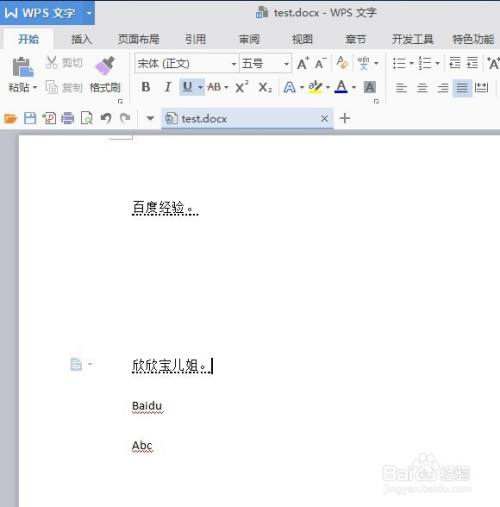Add a new document tab
The image size is (500, 507).
click(x=345, y=118)
